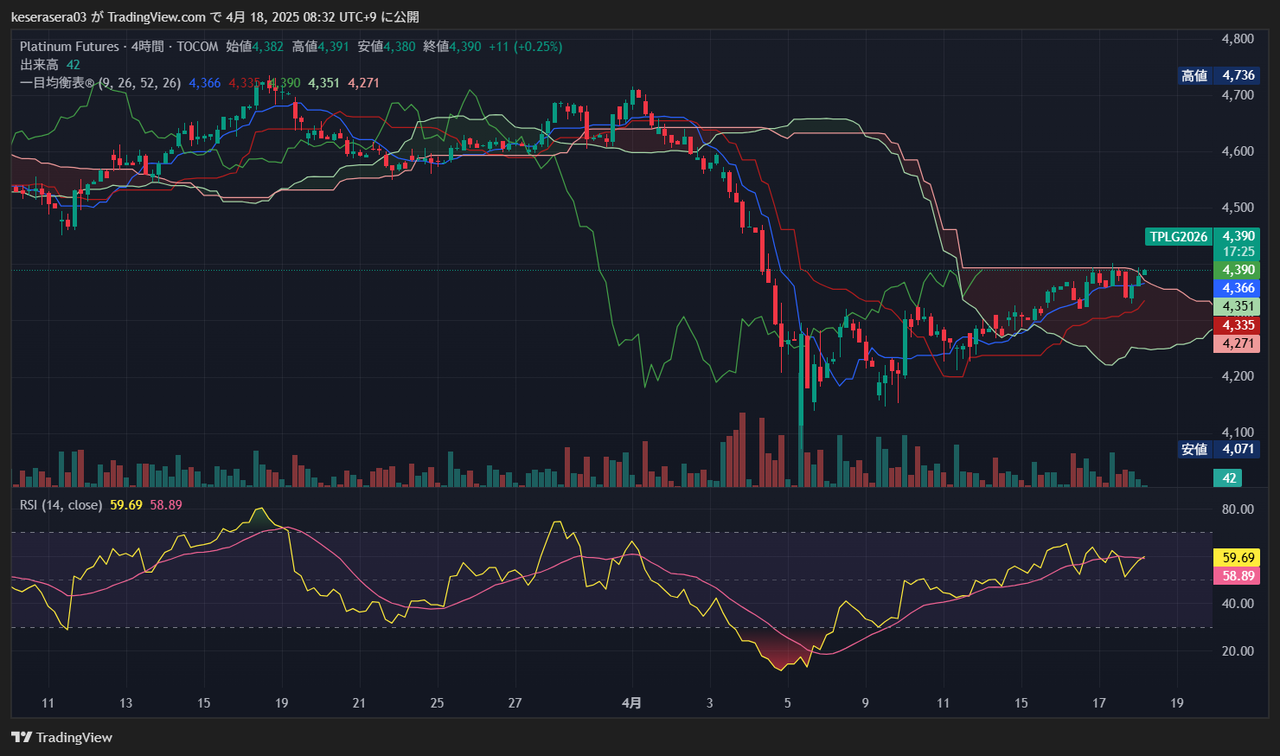This screenshot has width=1280, height=756.
Task: Select the 一目均衡表 (9, 26, 52, 26) indicator label
Action: coord(100,83)
